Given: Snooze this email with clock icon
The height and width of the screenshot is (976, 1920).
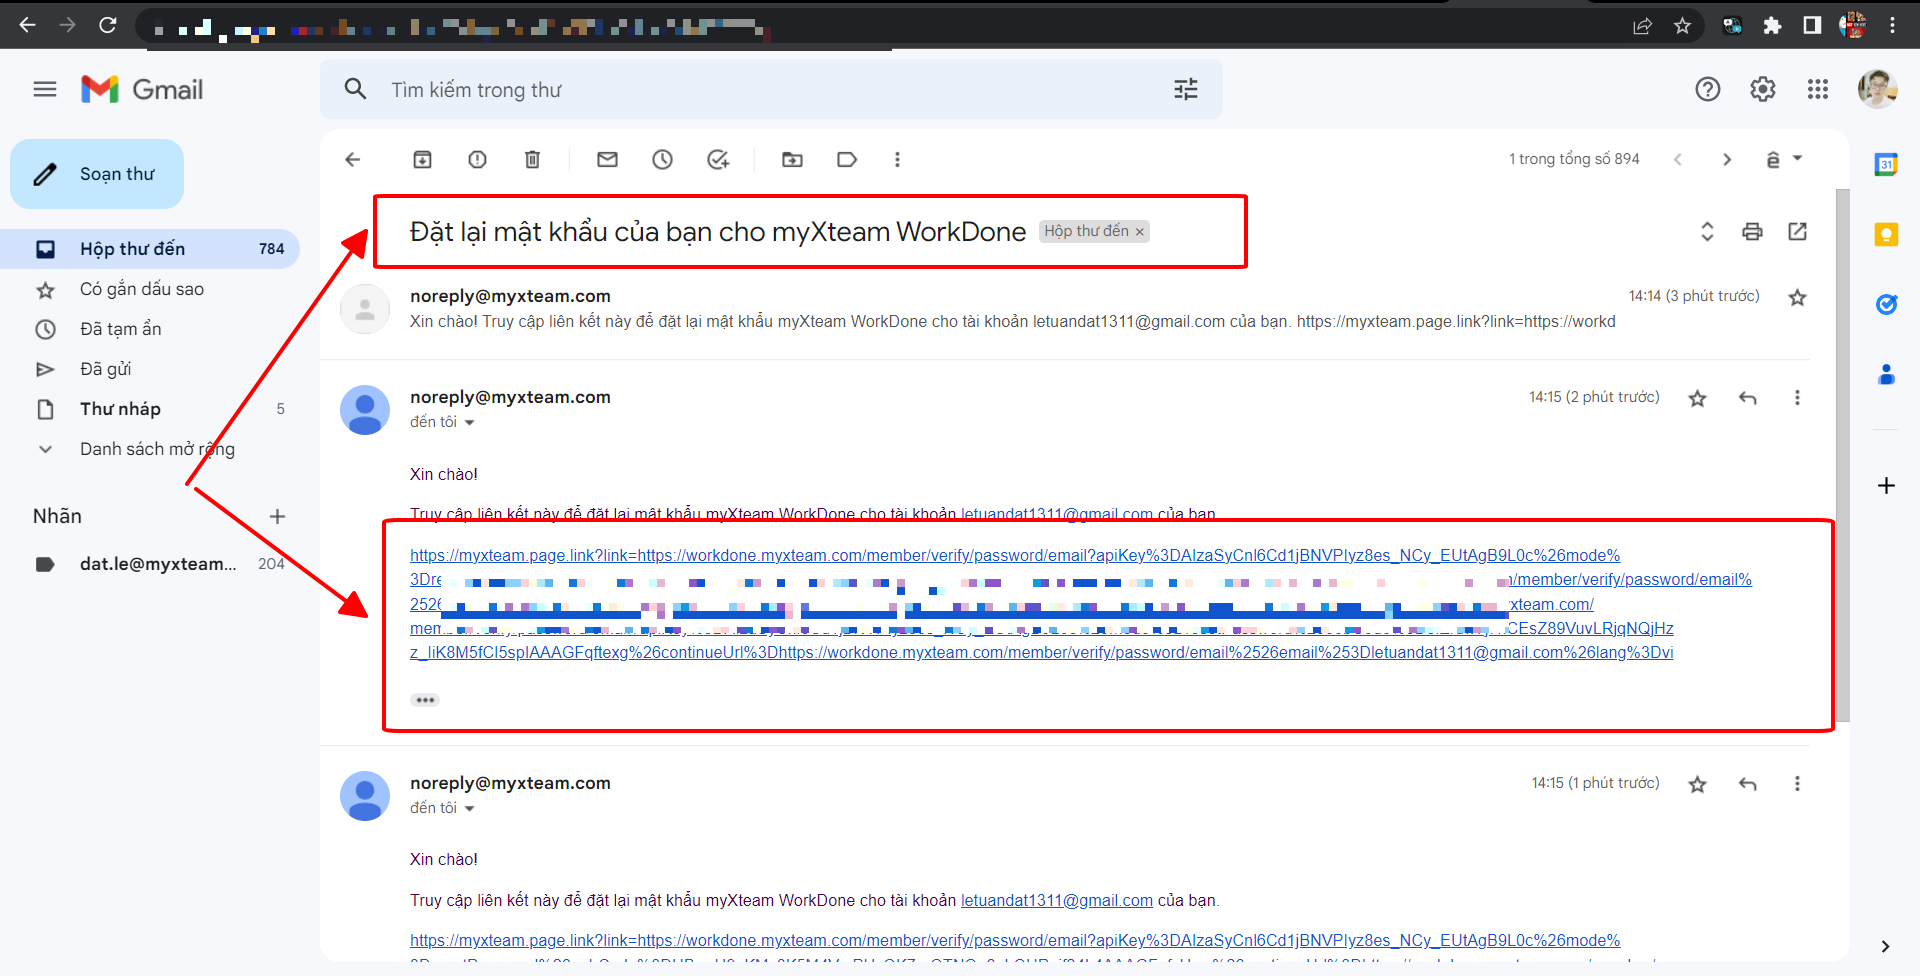Looking at the screenshot, I should tap(662, 160).
